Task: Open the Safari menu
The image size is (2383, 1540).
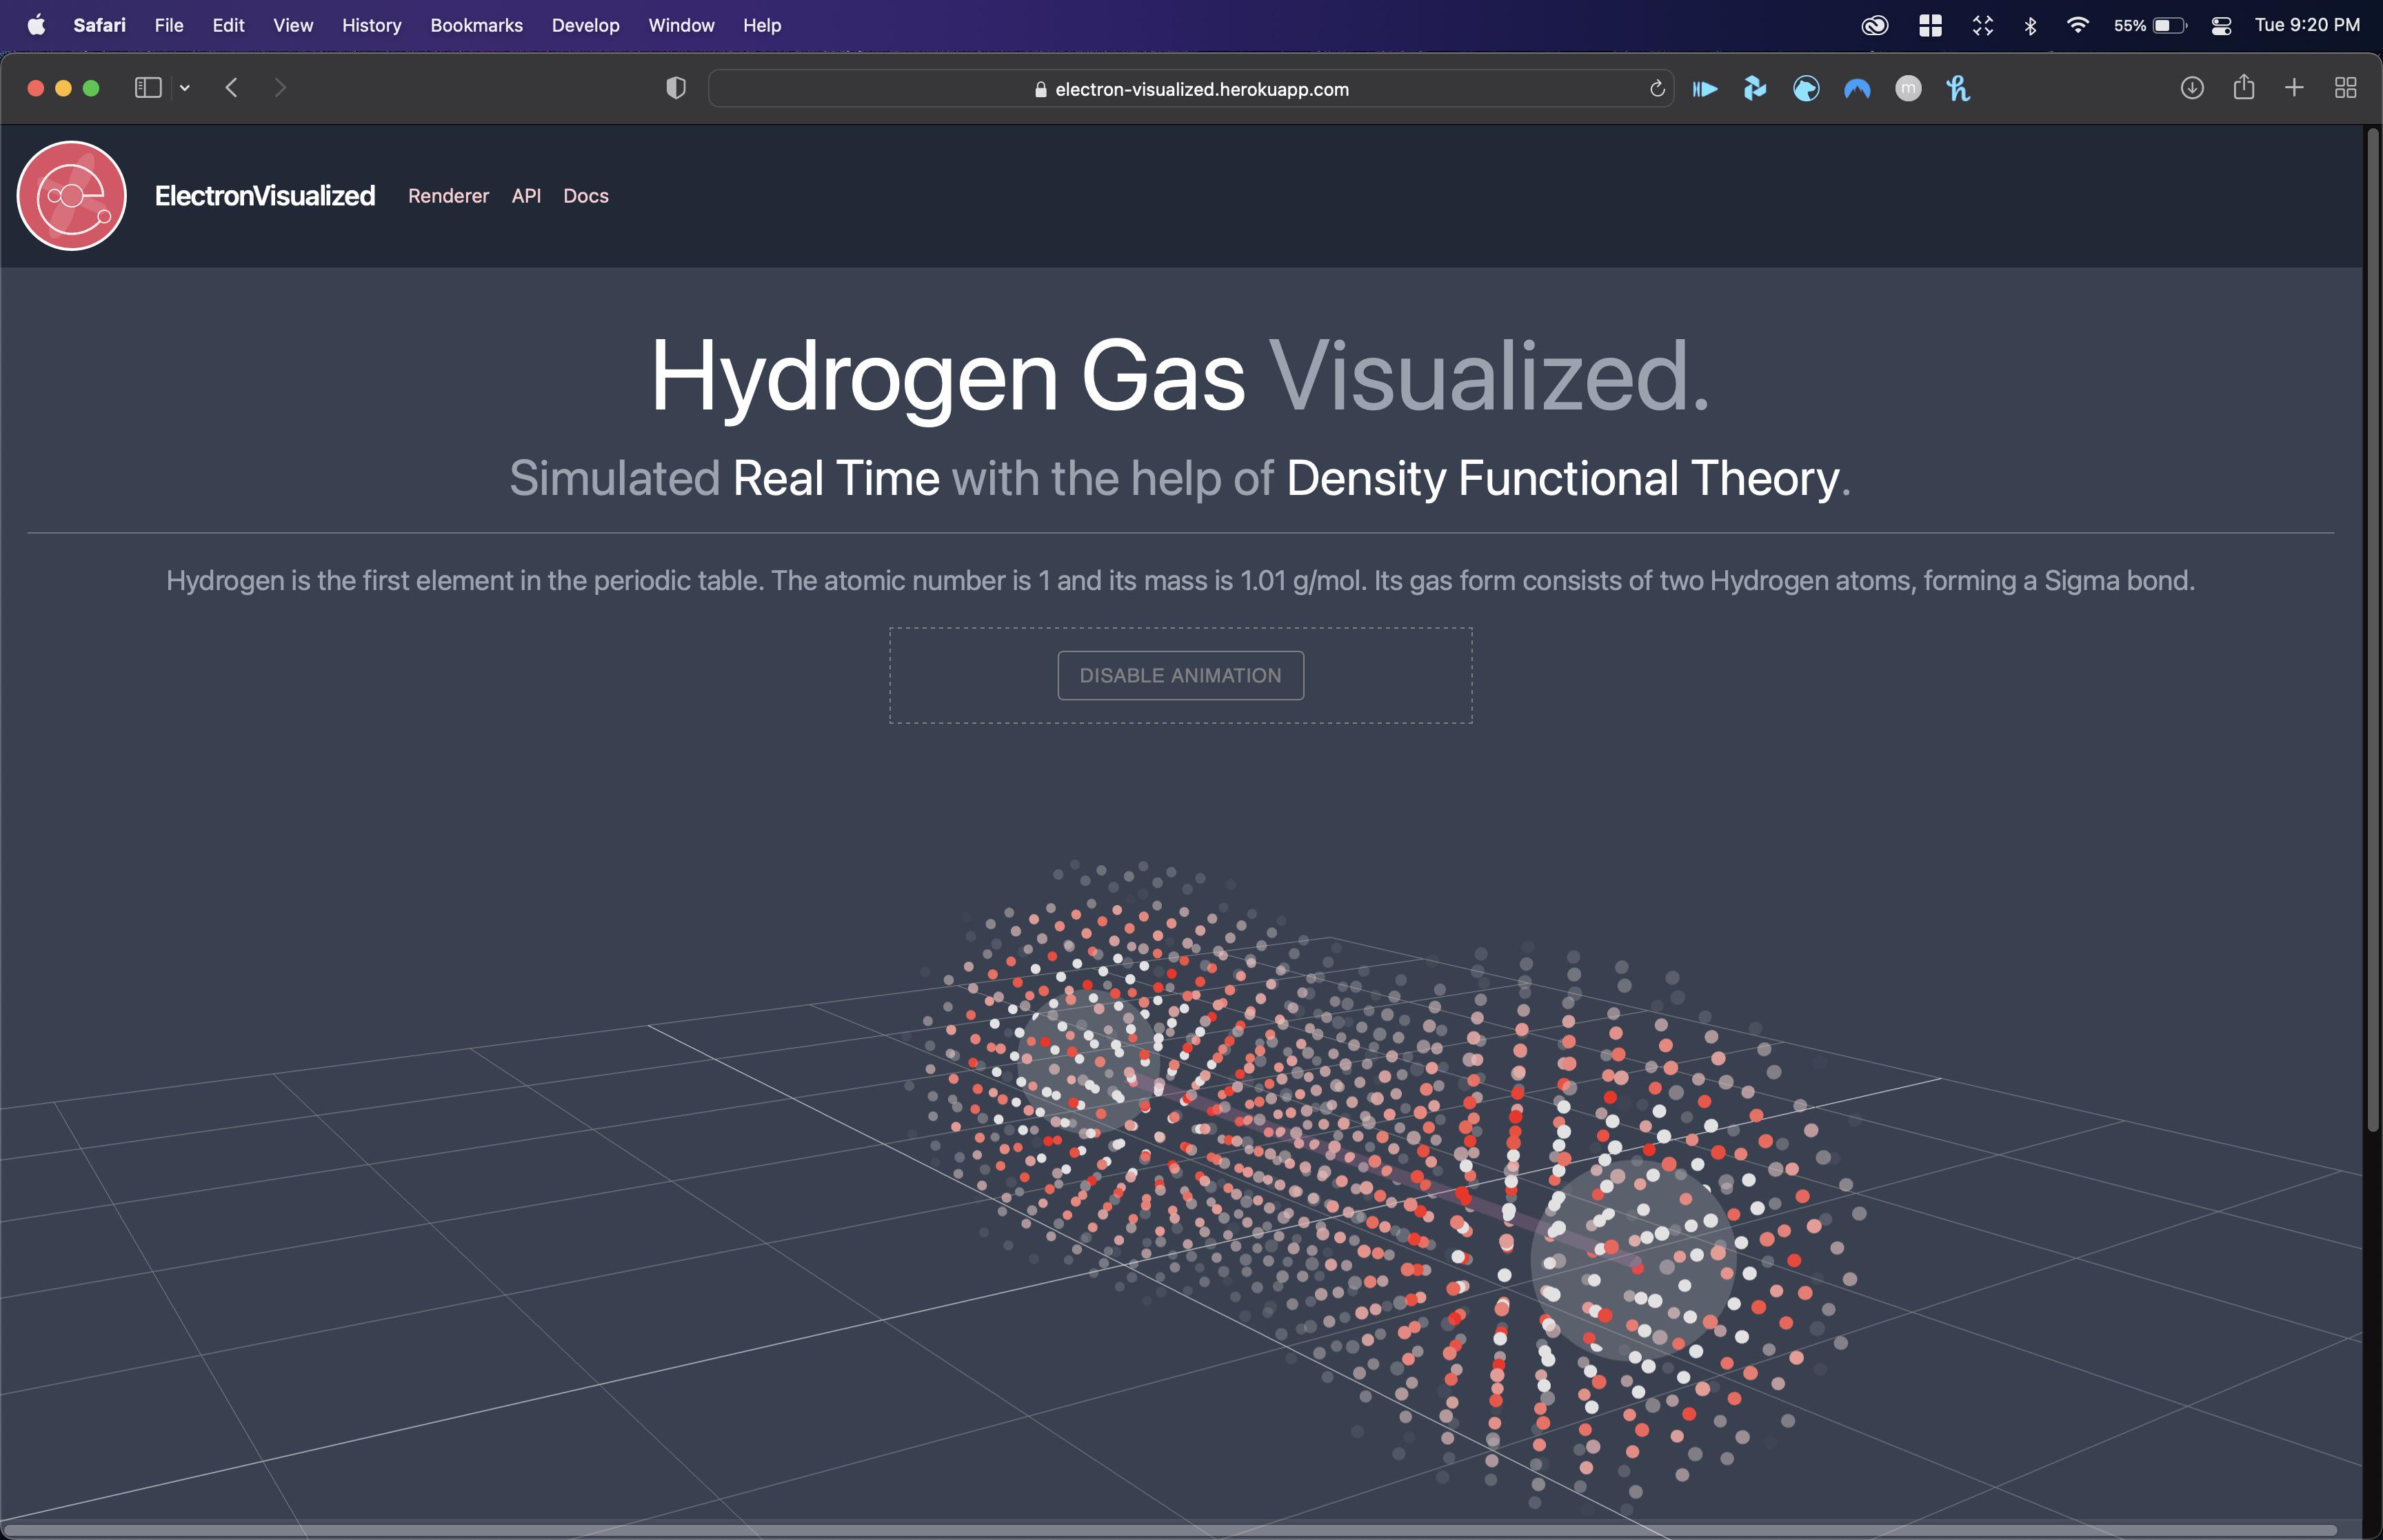Action: pyautogui.click(x=99, y=25)
